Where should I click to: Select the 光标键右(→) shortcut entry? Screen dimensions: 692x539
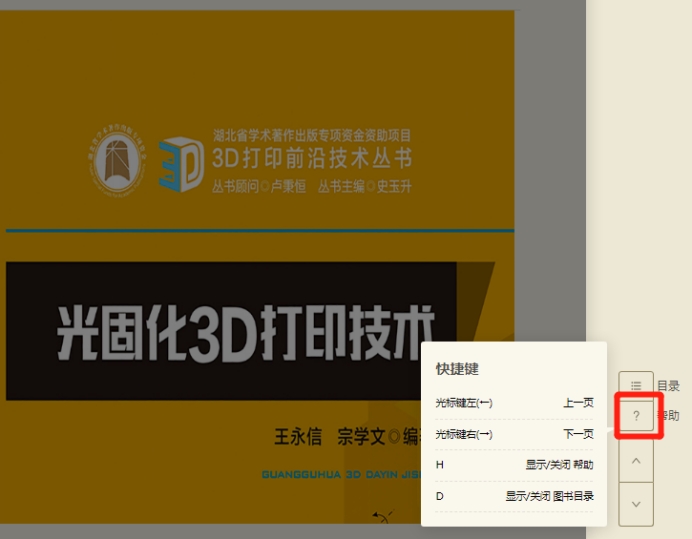(x=464, y=434)
